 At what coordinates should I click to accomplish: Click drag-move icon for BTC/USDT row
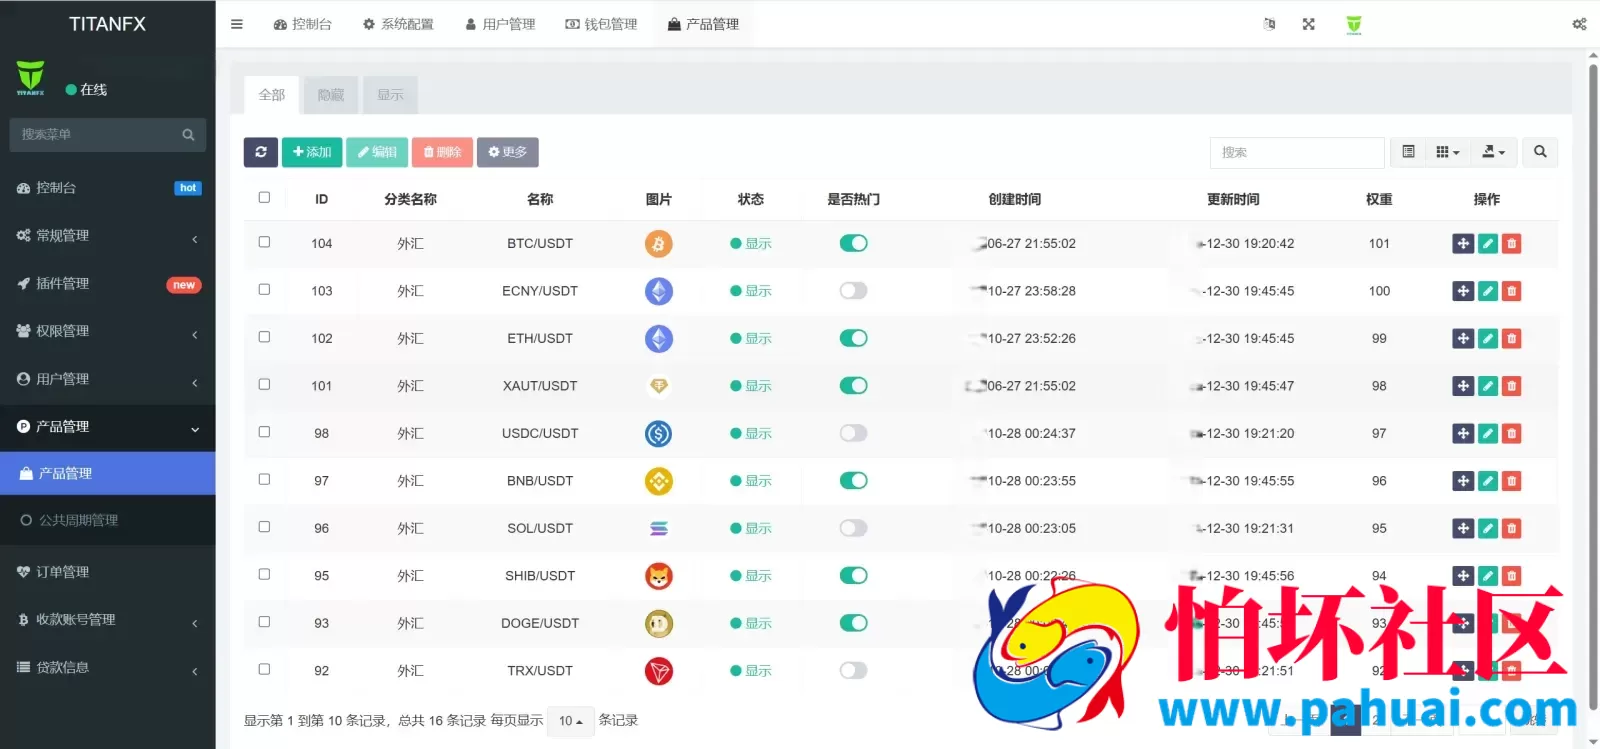point(1463,244)
